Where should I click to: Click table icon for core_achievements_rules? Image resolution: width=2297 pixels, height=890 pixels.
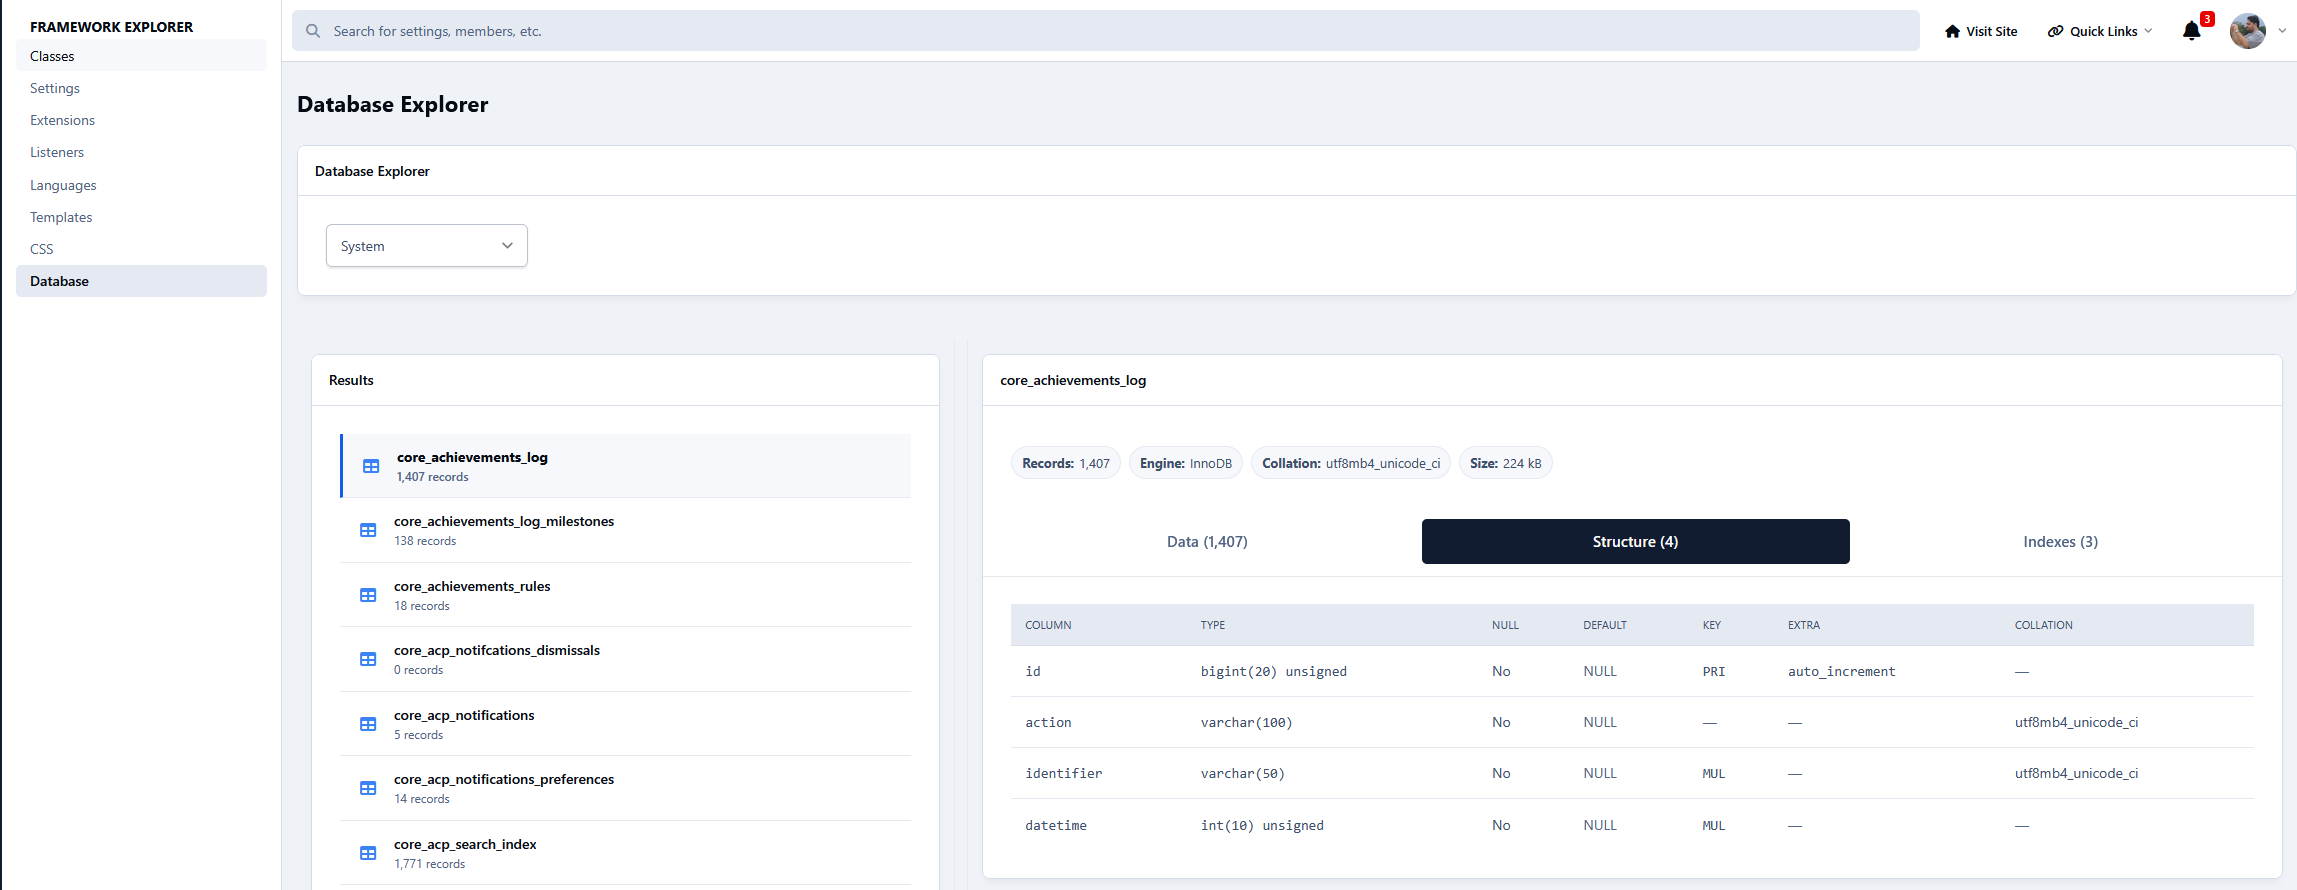pos(368,595)
